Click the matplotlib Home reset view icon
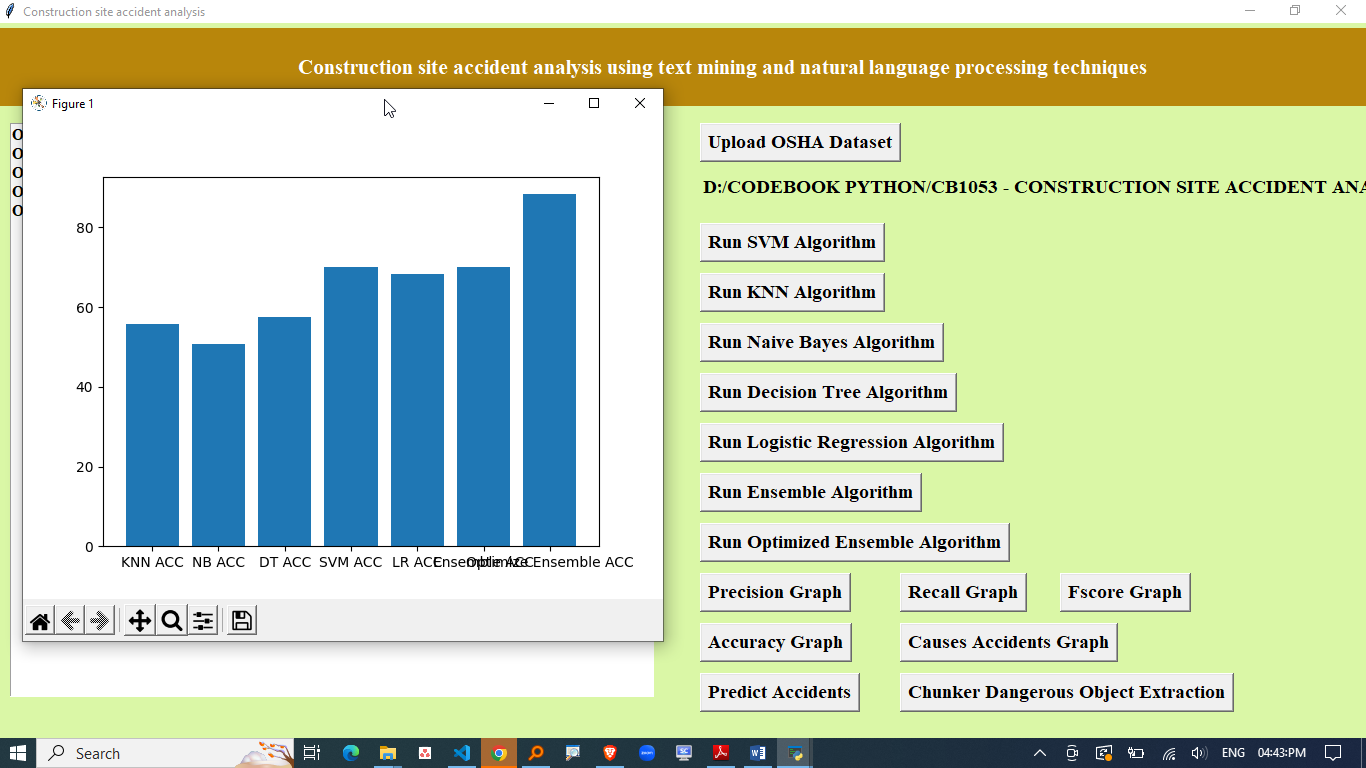Image resolution: width=1366 pixels, height=768 pixels. tap(40, 621)
